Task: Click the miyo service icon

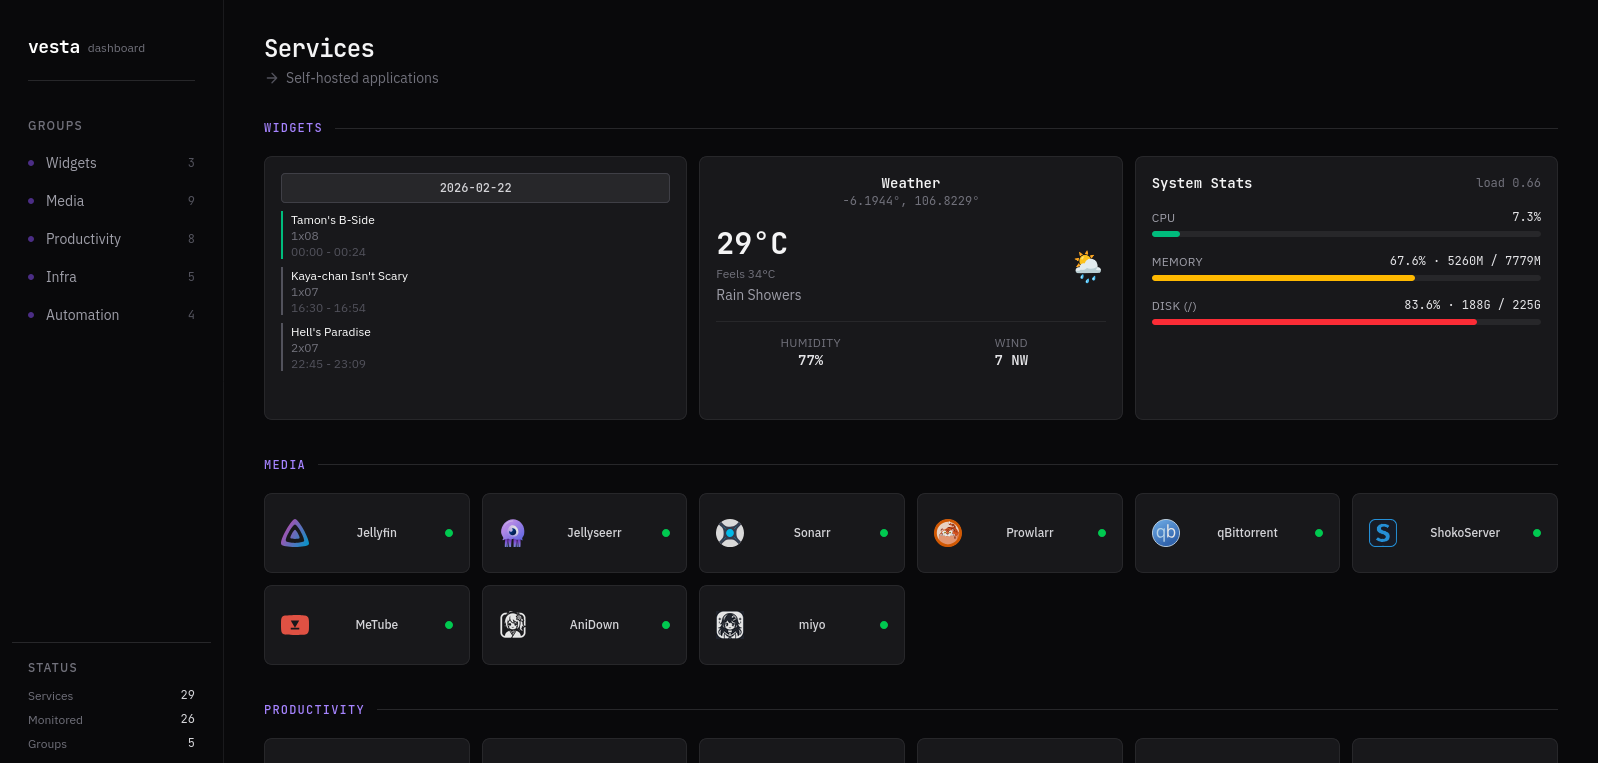Action: [730, 625]
